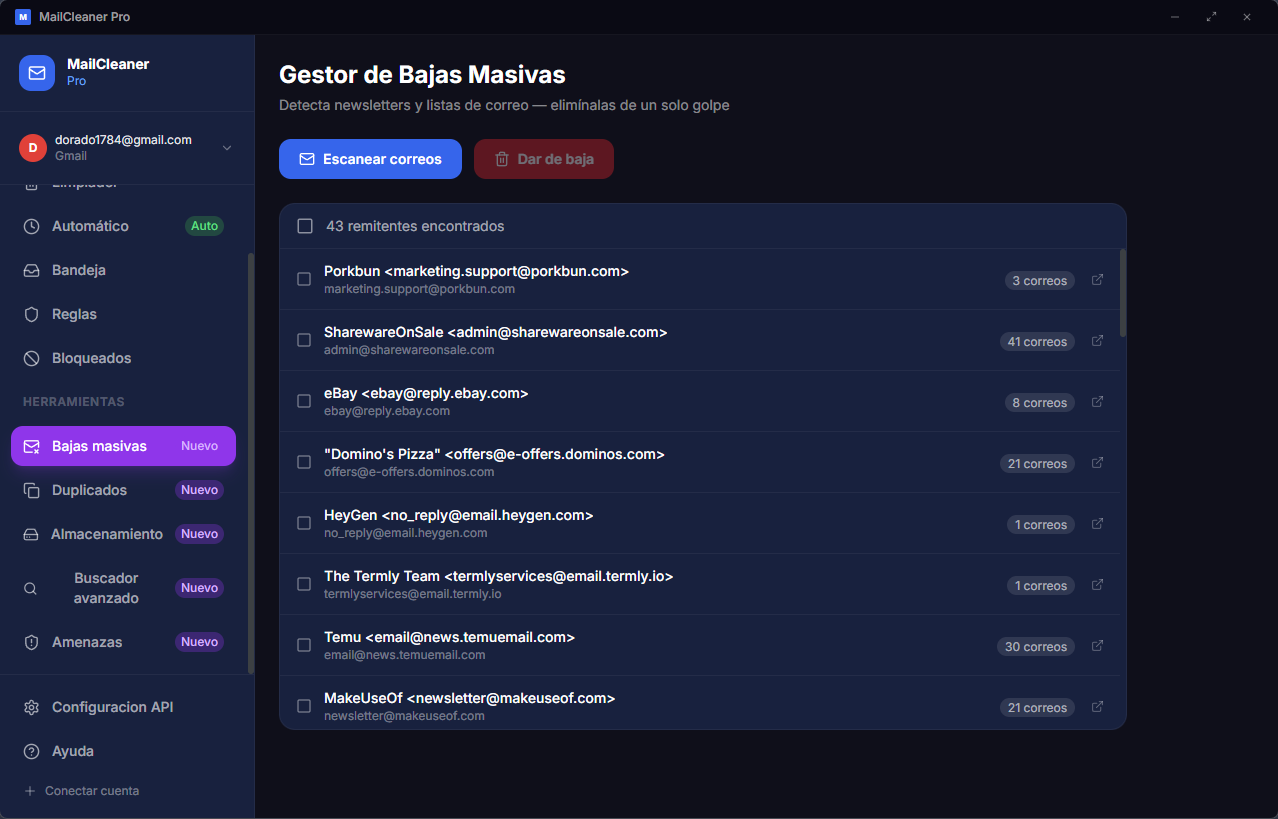
Task: Select the Bajas masivas sidebar item
Action: [123, 446]
